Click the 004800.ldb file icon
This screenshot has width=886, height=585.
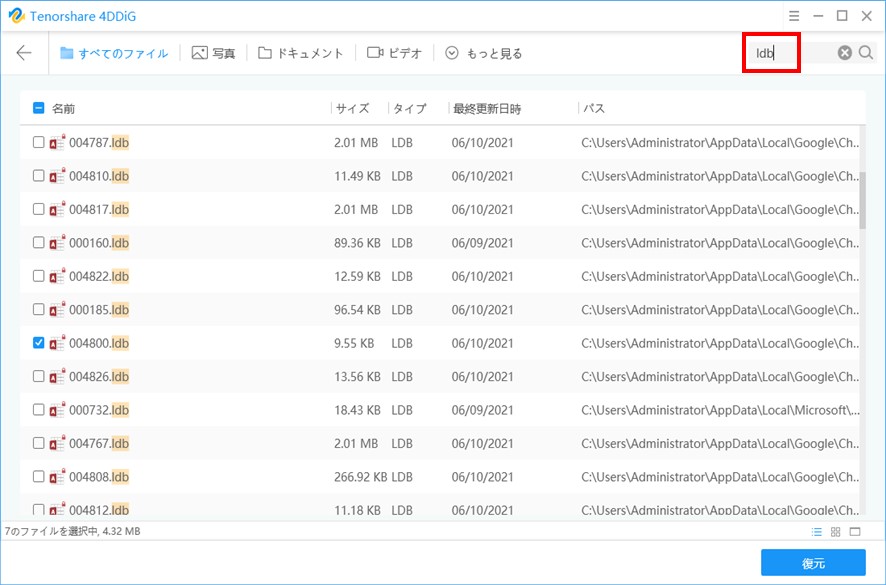tap(57, 342)
